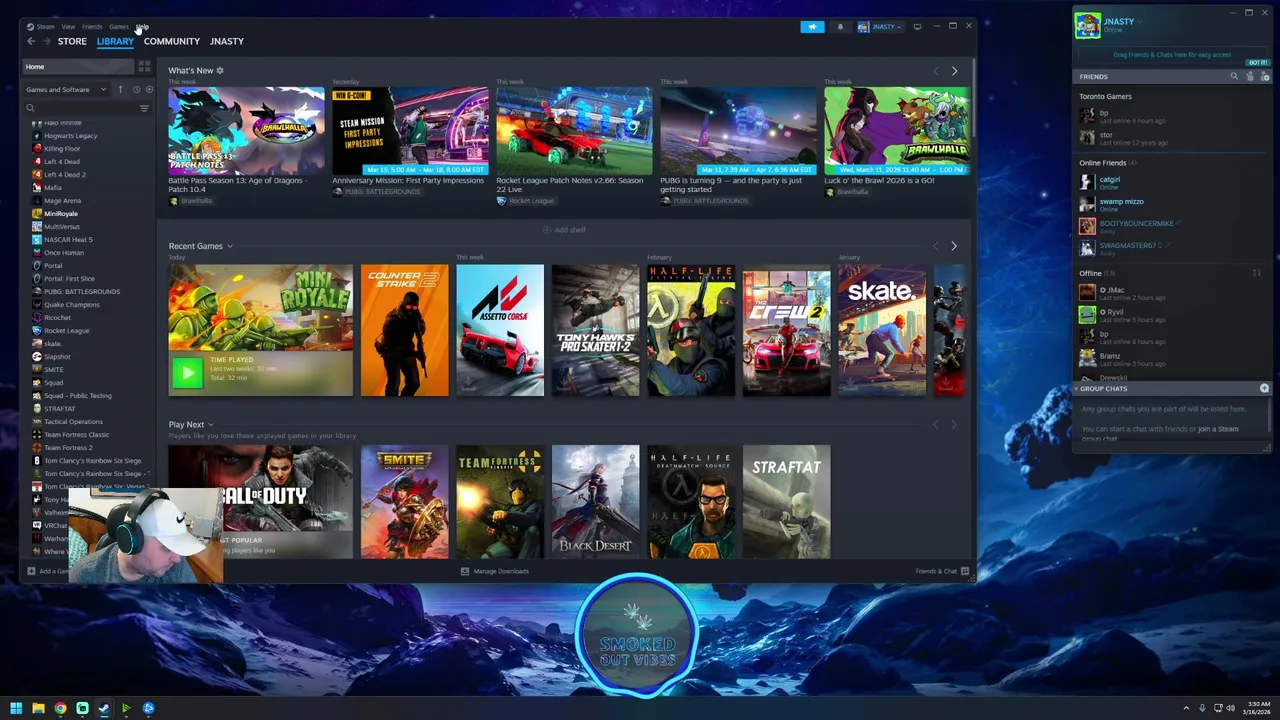This screenshot has width=1280, height=720.
Task: Open the Recent Games shelf dropdown
Action: 229,246
